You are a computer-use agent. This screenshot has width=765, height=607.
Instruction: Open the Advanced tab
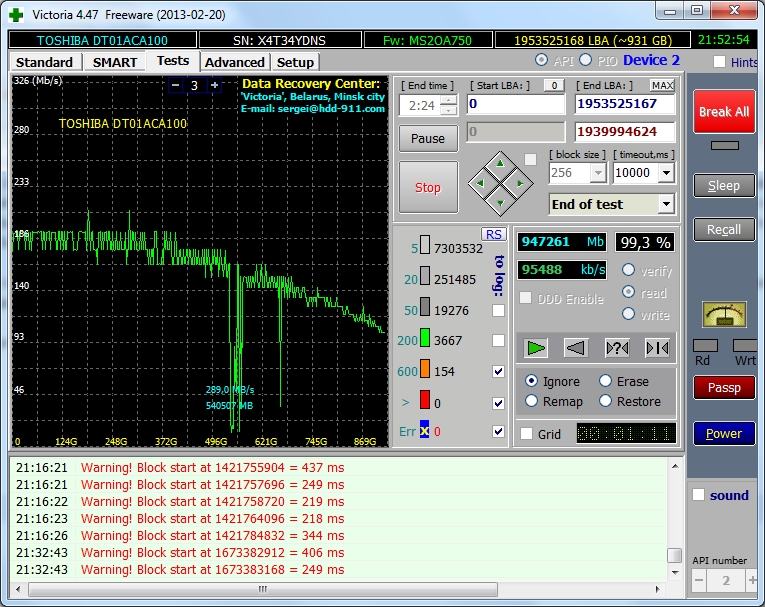point(234,62)
